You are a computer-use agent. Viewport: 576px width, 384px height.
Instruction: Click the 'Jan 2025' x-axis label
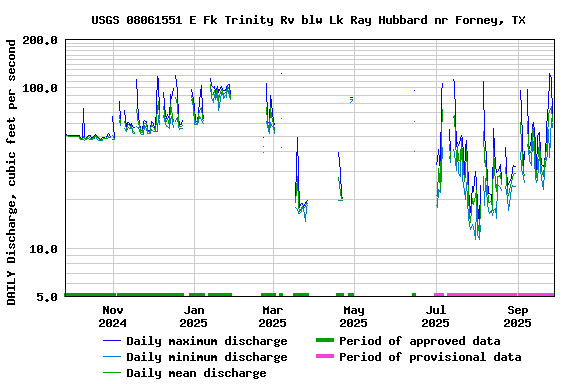[193, 316]
